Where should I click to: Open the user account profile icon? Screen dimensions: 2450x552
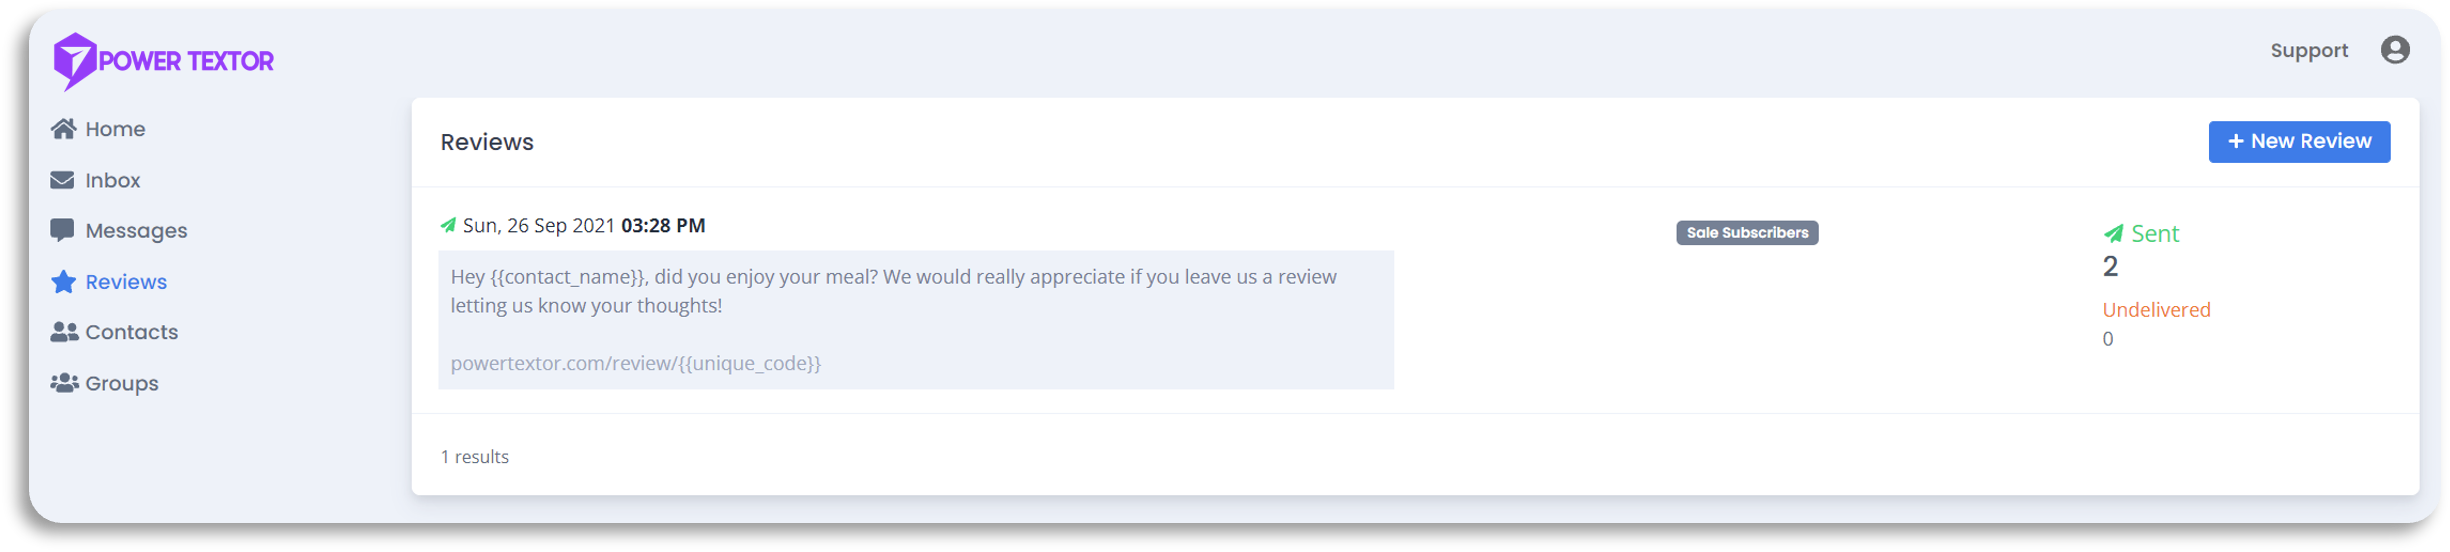tap(2394, 50)
